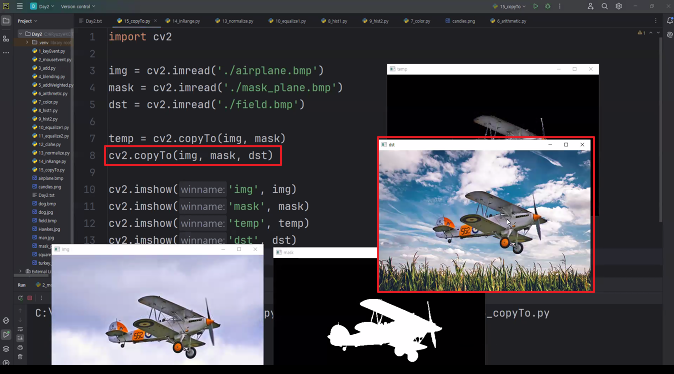
Task: Minimize the temp image window
Action: pos(558,69)
